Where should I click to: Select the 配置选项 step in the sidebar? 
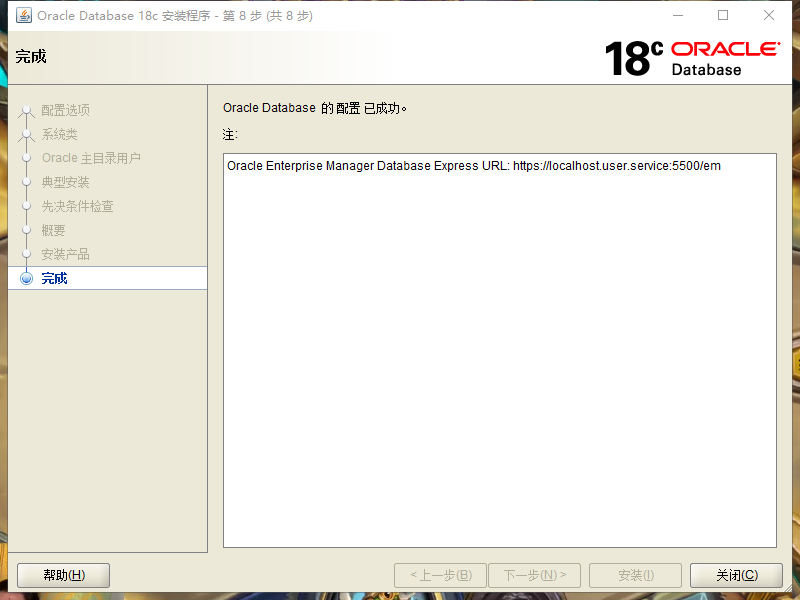pyautogui.click(x=65, y=110)
